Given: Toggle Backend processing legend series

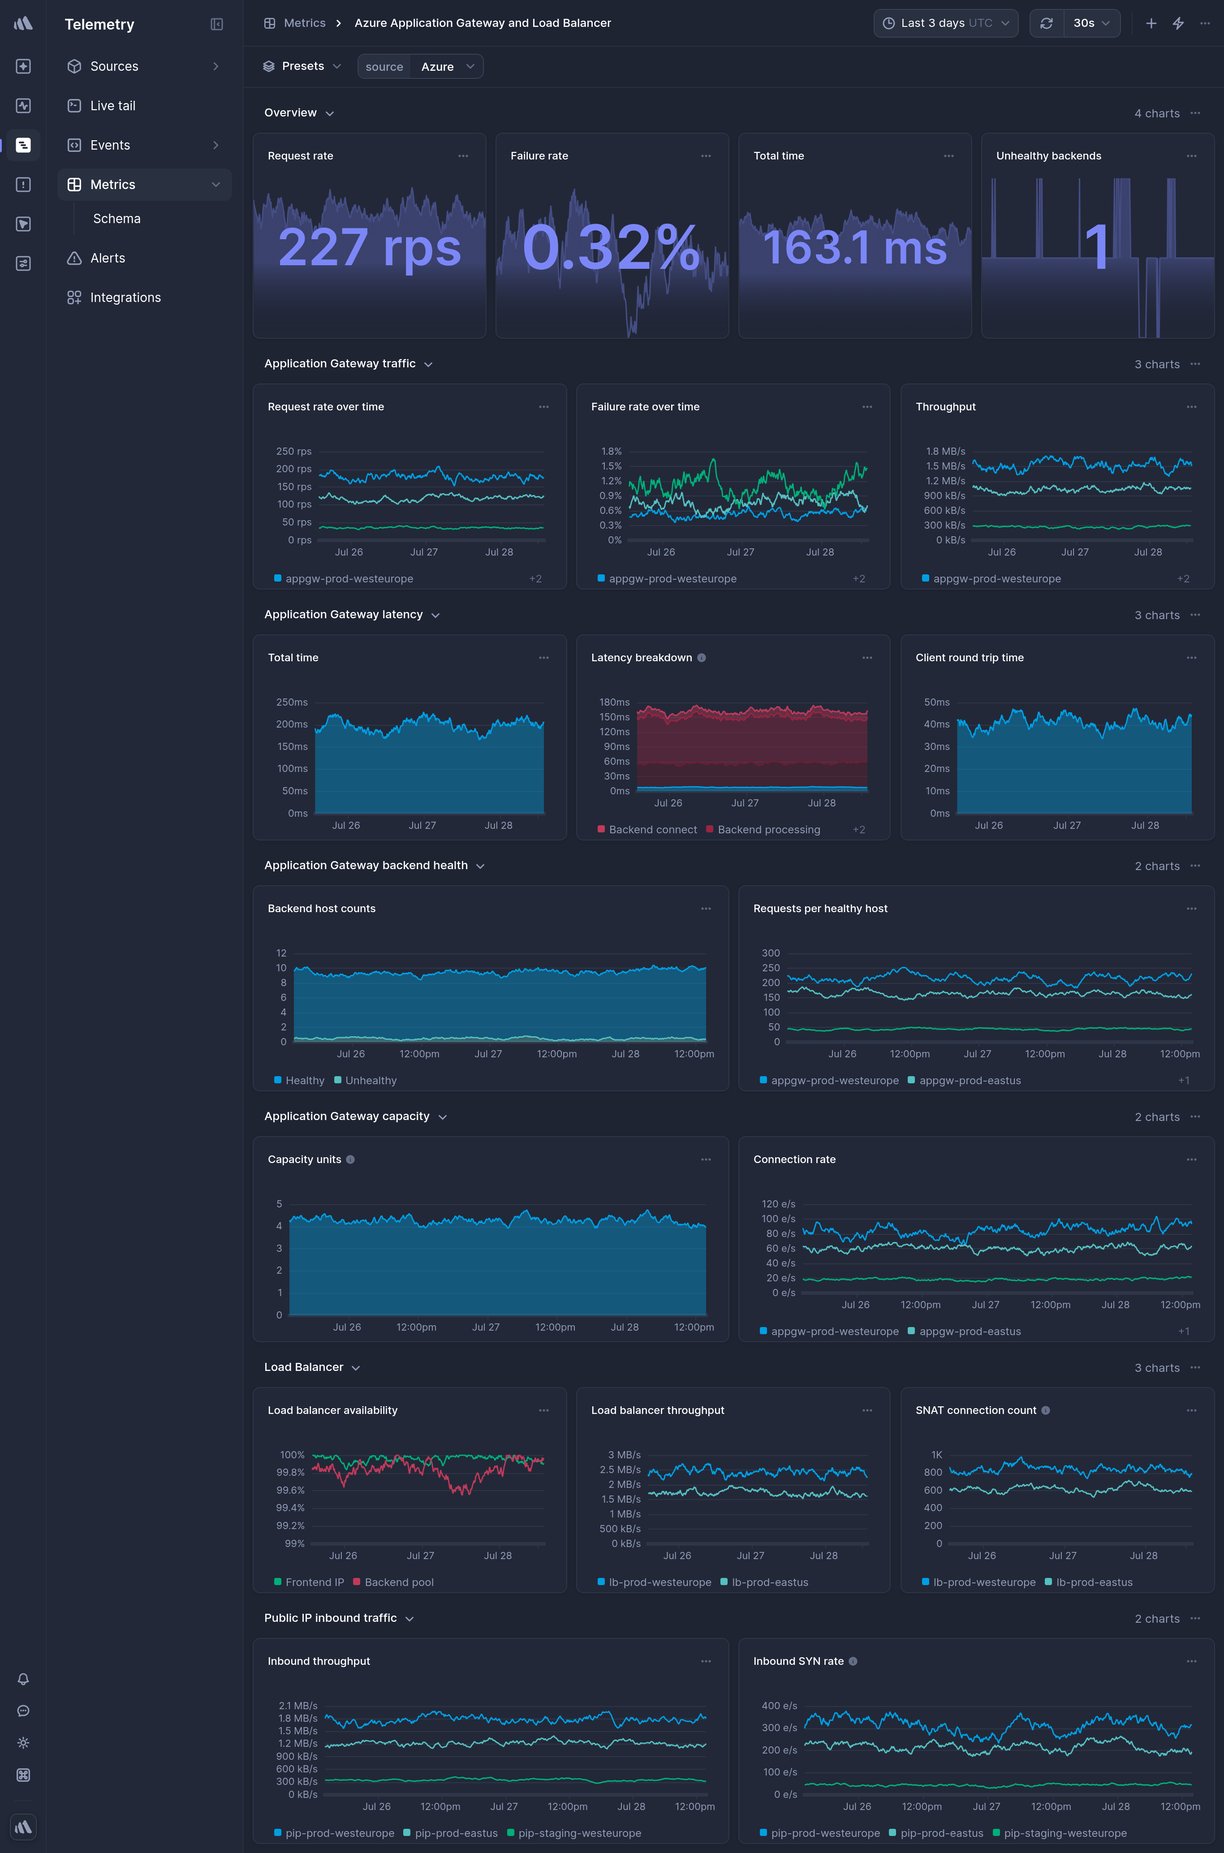Looking at the screenshot, I should (763, 830).
